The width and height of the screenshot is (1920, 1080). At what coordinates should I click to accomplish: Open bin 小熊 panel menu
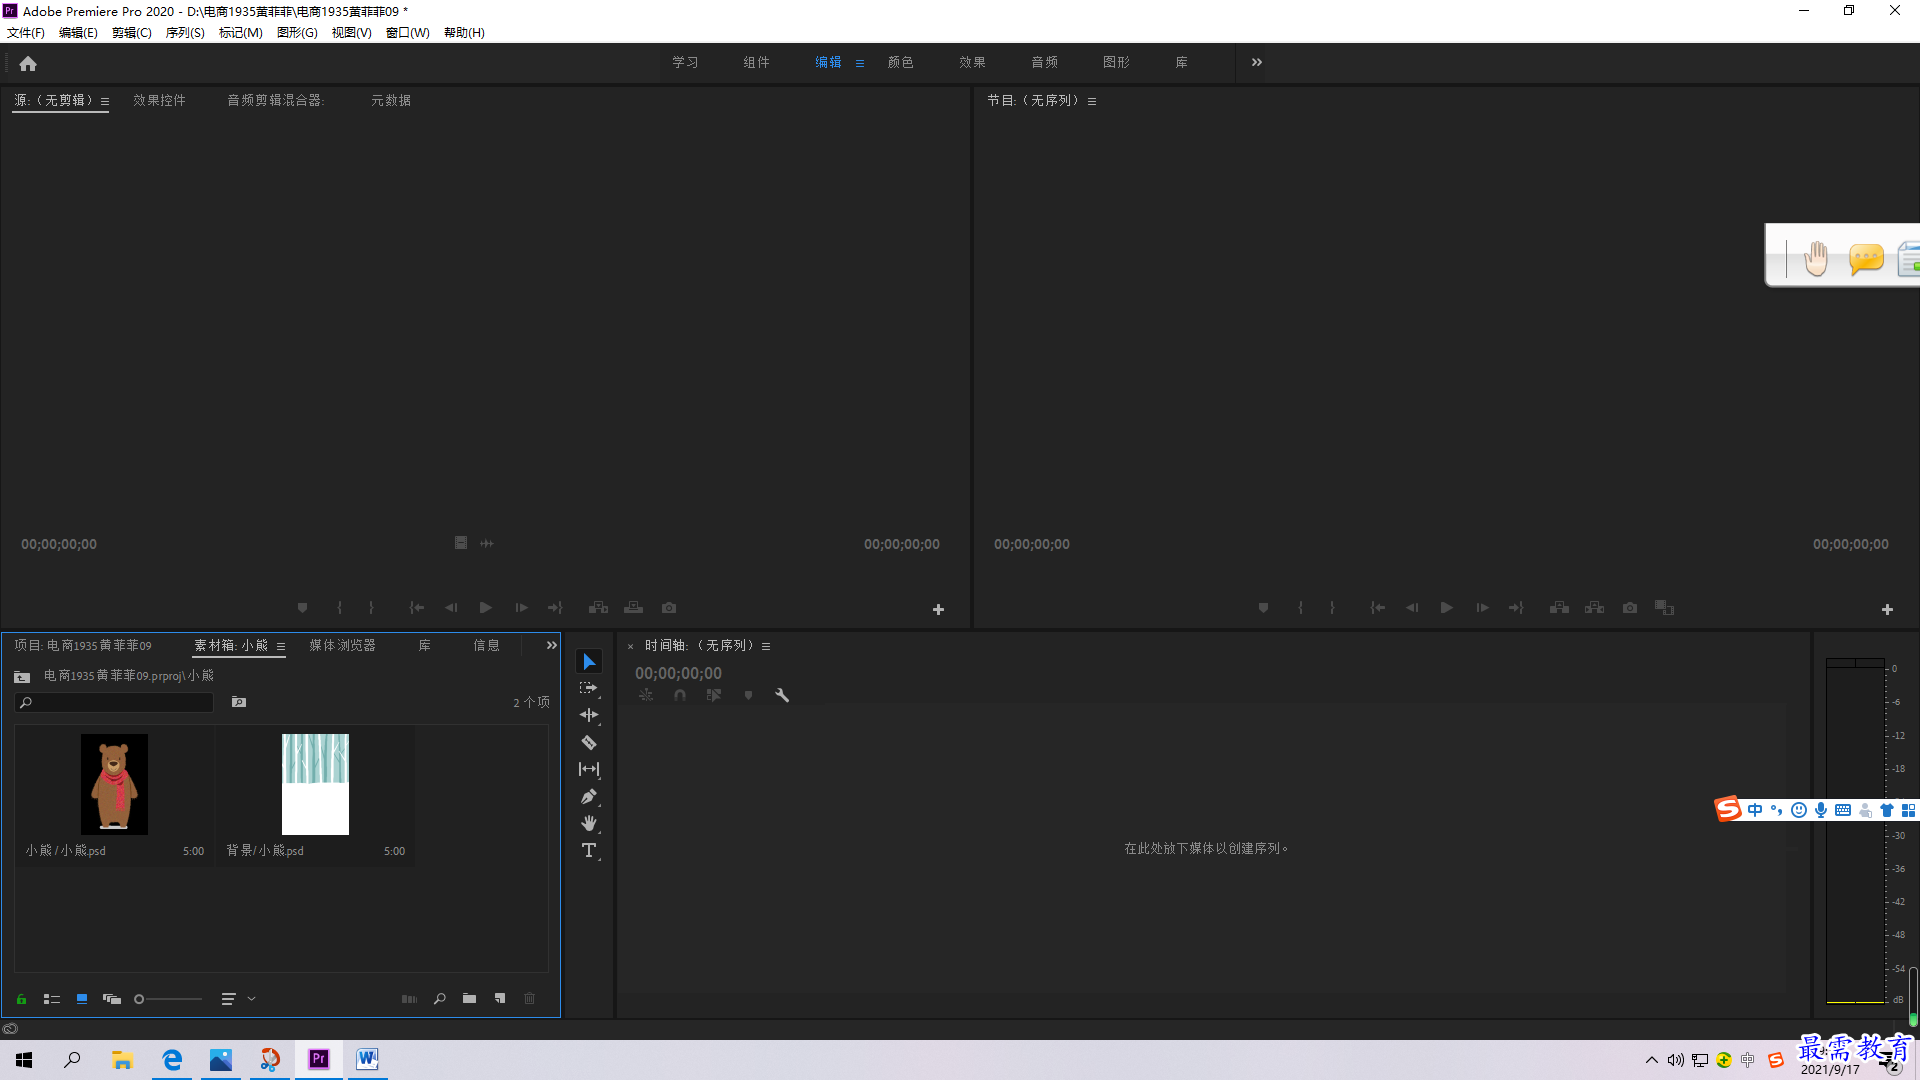tap(281, 646)
